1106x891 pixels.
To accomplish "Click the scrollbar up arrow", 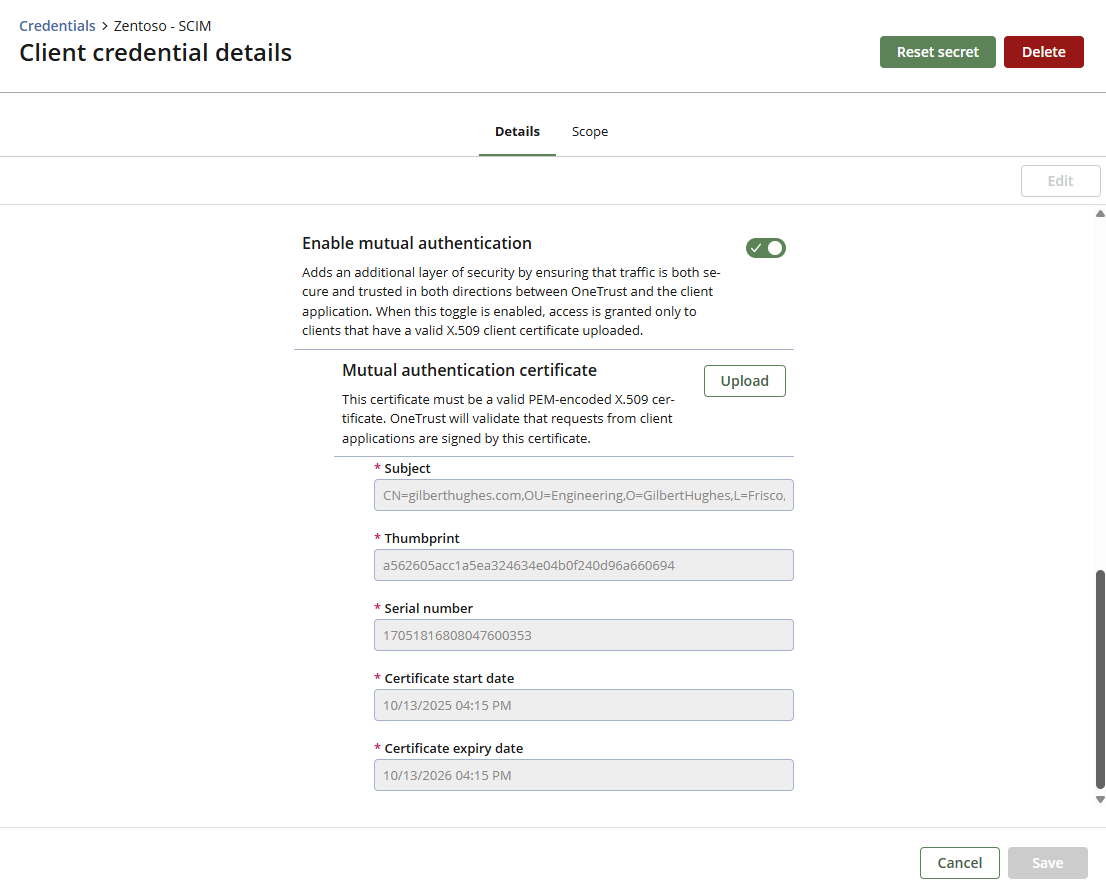I will 1100,214.
